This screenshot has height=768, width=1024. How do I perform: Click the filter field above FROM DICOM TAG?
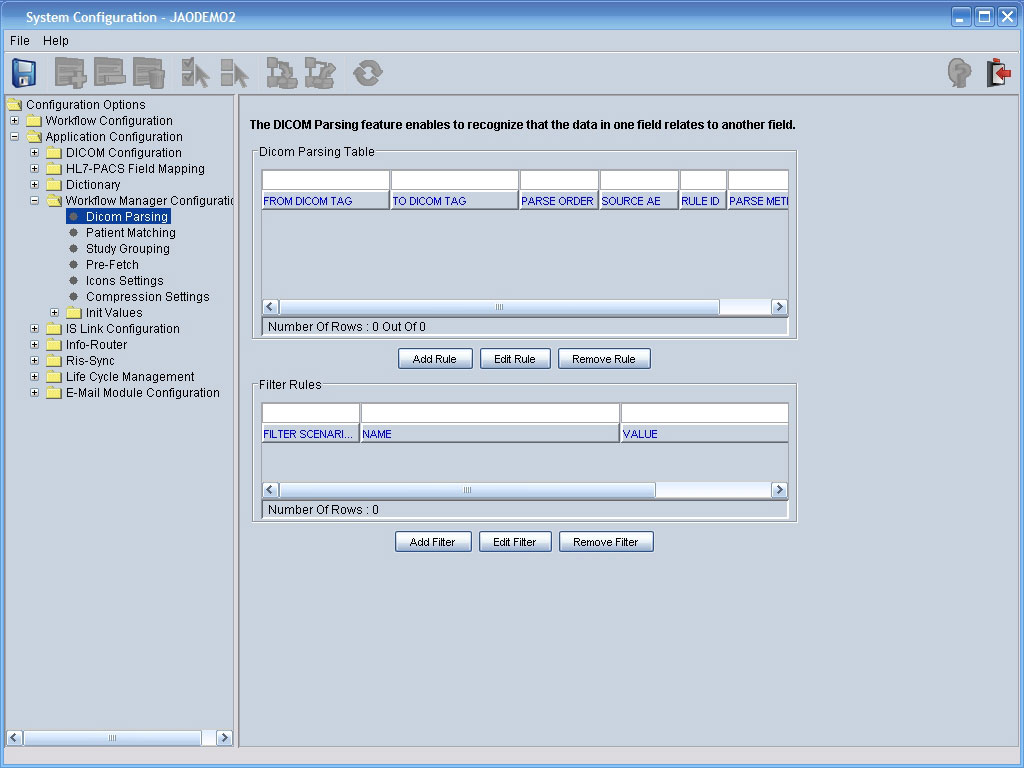(x=325, y=180)
